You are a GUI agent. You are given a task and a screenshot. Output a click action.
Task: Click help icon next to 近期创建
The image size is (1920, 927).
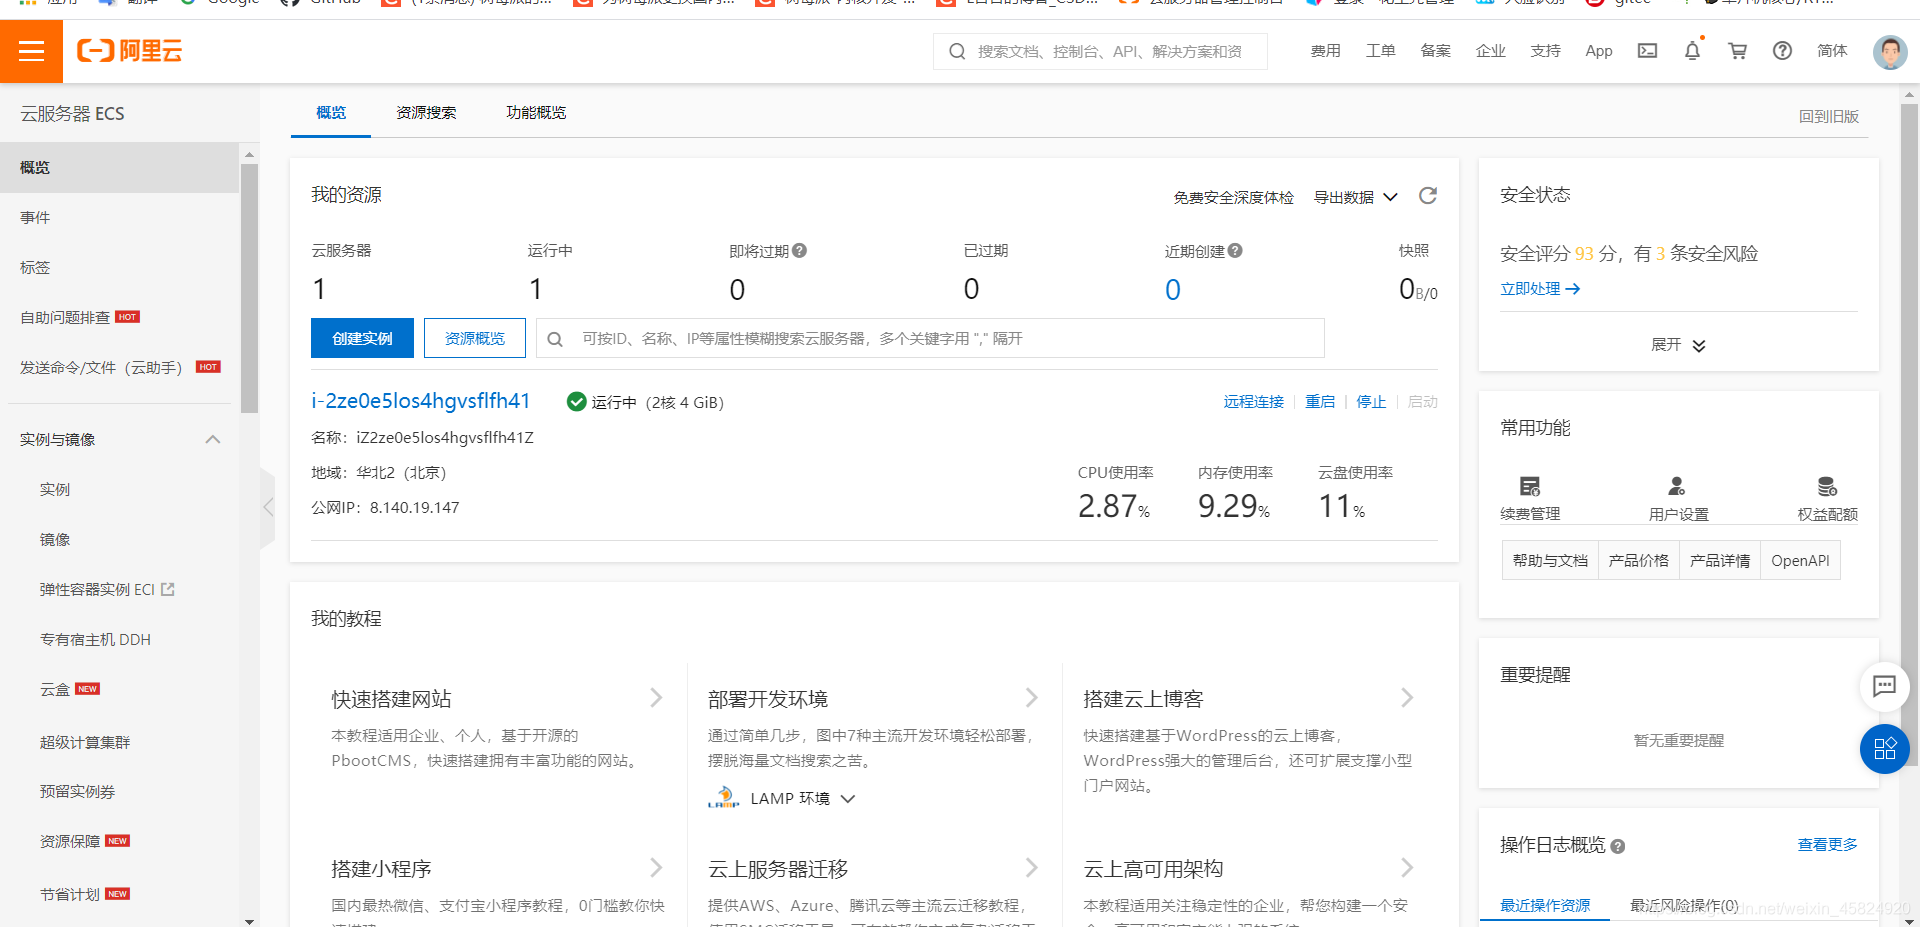[x=1235, y=251]
